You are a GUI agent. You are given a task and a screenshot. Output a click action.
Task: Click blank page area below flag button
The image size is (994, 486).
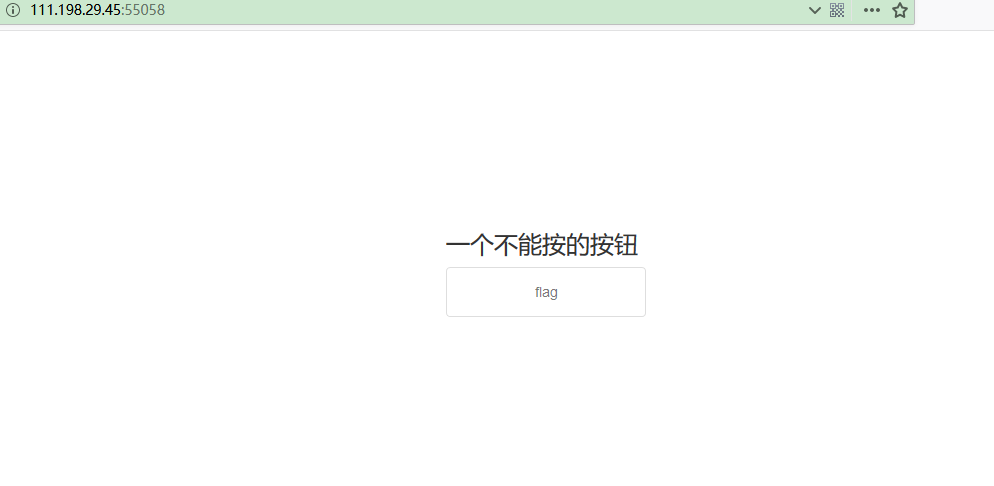(x=546, y=399)
